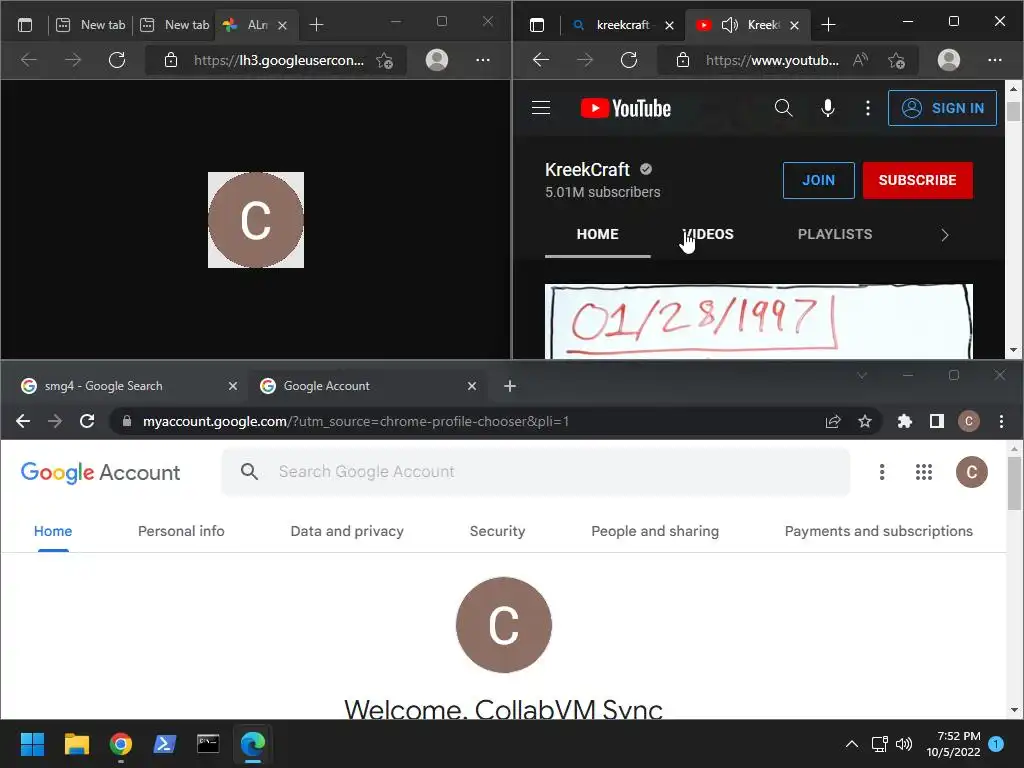Subscribe to KreekCraft channel

pos(917,180)
